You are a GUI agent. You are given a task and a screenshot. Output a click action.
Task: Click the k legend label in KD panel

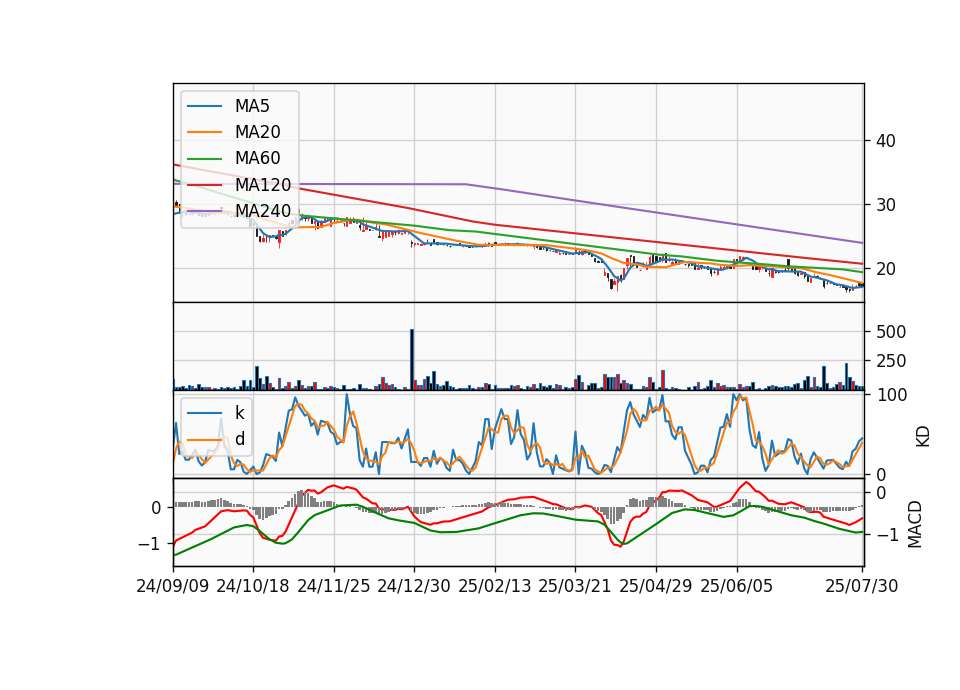[x=239, y=413]
